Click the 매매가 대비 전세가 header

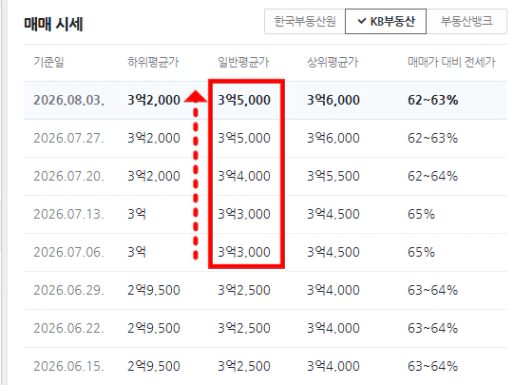click(x=451, y=62)
